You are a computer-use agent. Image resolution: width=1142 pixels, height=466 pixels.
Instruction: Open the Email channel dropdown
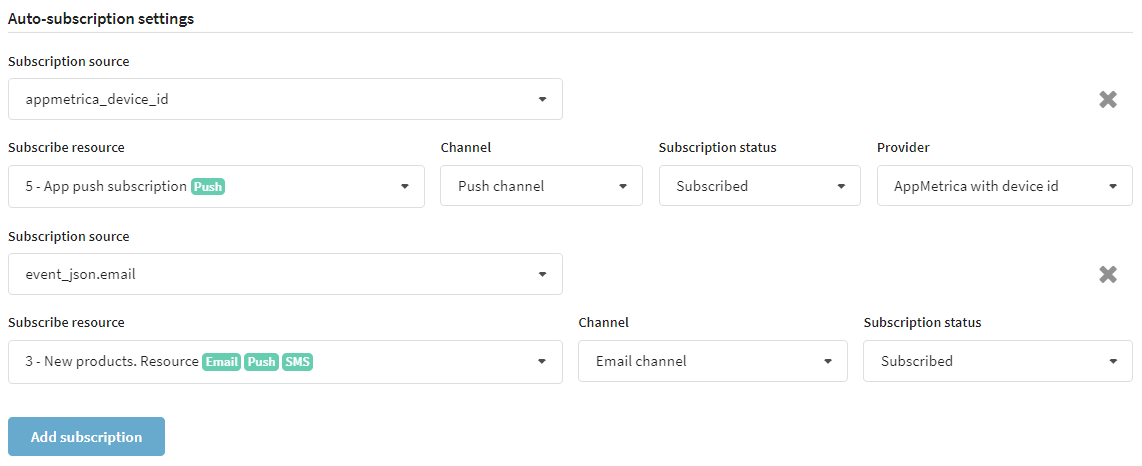coord(713,361)
